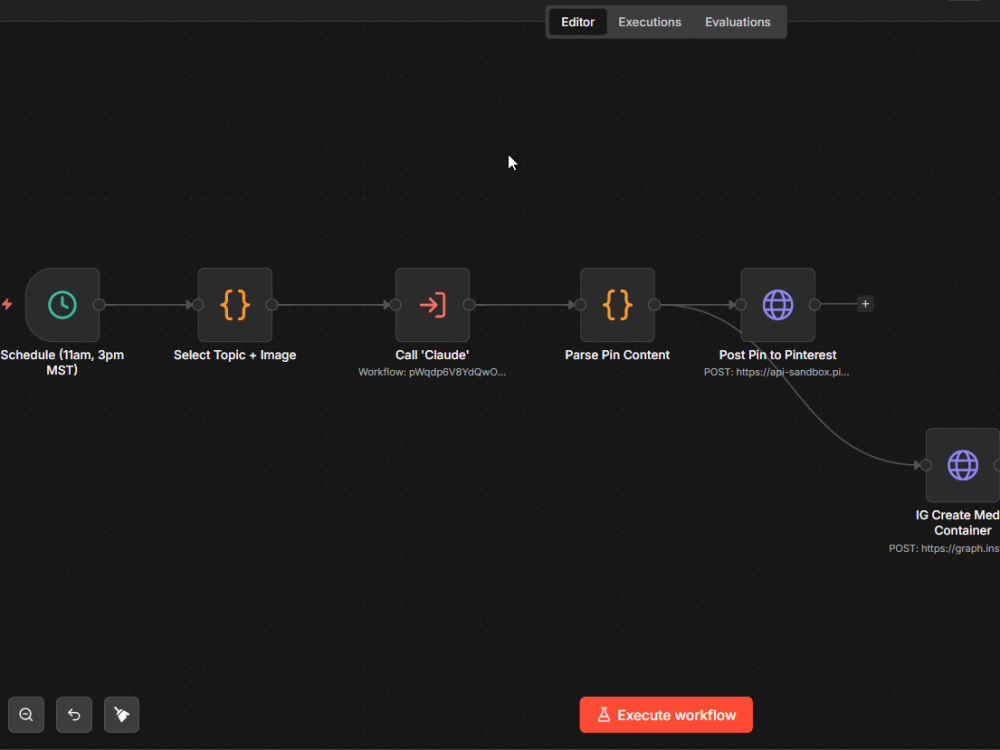The height and width of the screenshot is (750, 1000).
Task: Click the IG Create Media Container input connector
Action: (x=926, y=465)
